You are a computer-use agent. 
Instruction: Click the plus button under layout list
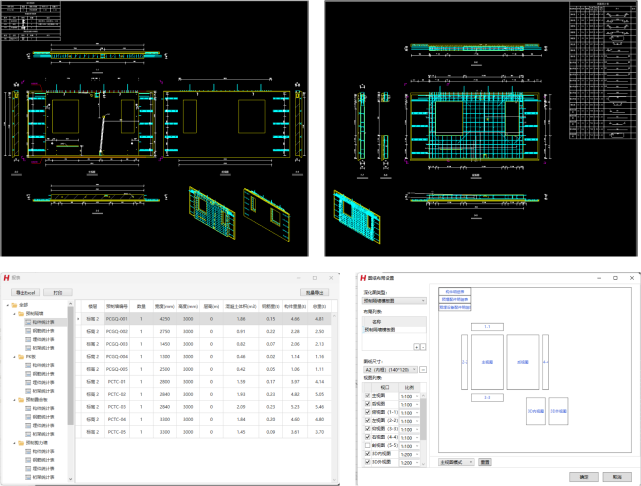point(418,346)
